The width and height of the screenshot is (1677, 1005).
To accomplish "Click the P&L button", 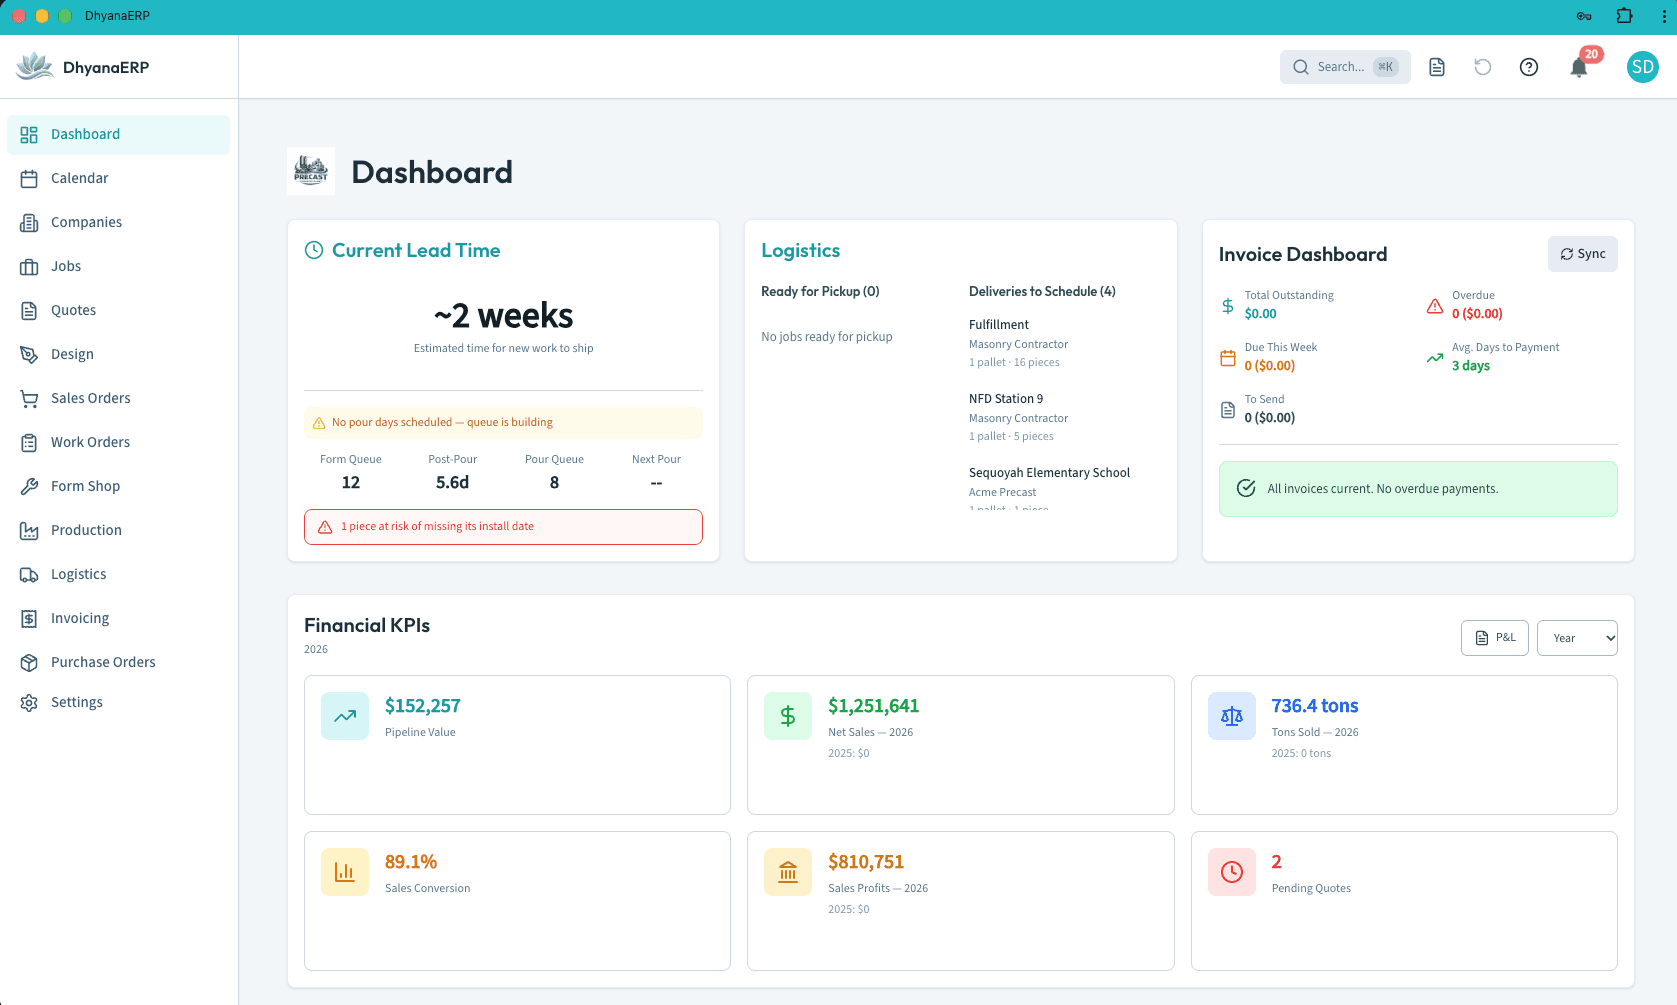I will coord(1495,638).
